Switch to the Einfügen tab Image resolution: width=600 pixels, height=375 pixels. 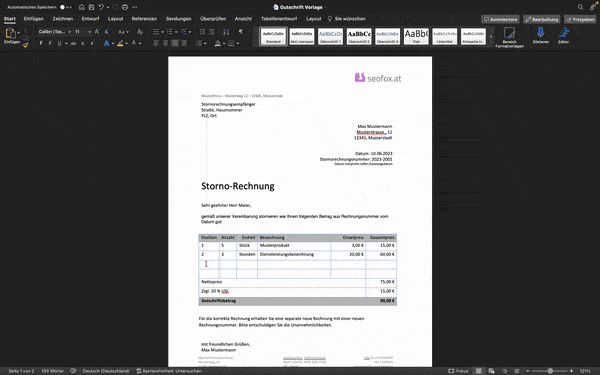click(x=34, y=19)
